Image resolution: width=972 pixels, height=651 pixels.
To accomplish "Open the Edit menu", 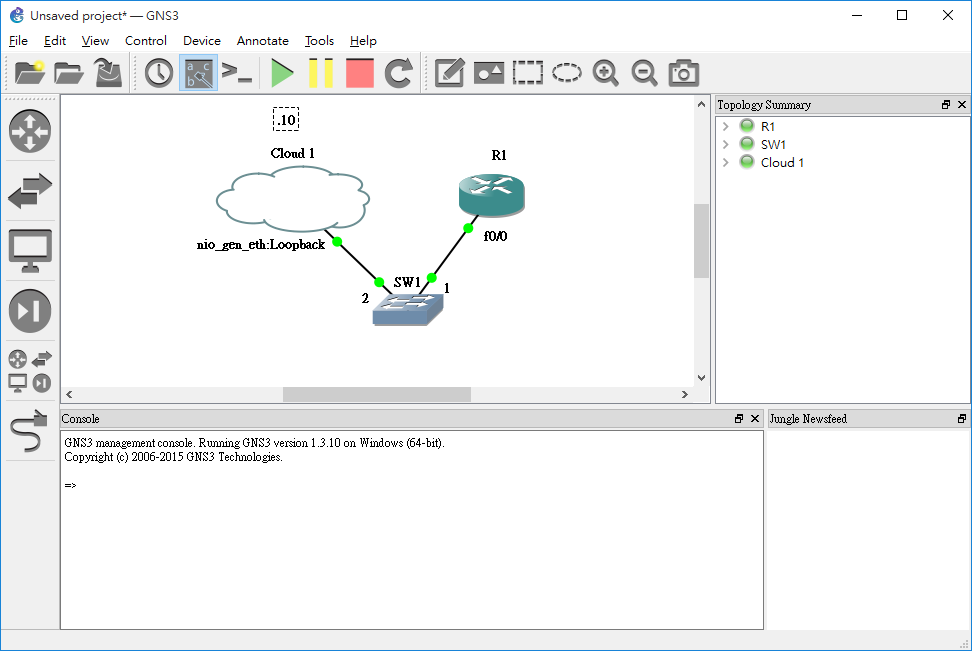I will click(55, 41).
